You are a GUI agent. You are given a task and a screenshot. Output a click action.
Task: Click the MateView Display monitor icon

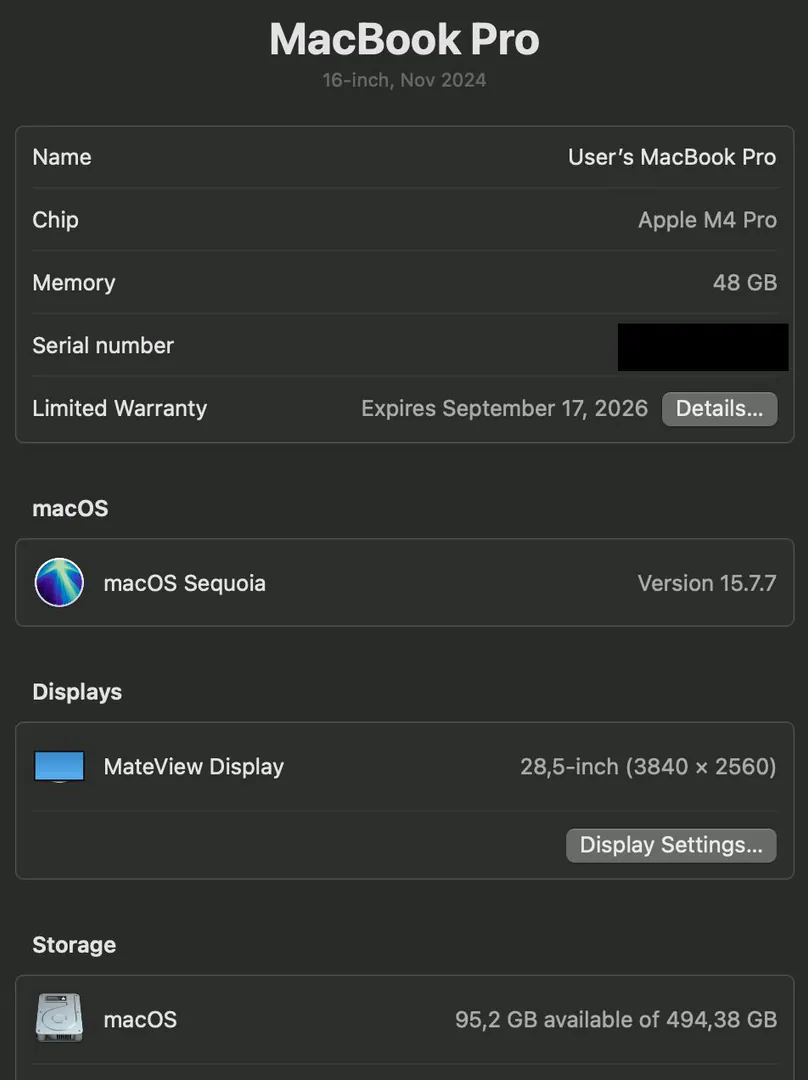pyautogui.click(x=59, y=767)
